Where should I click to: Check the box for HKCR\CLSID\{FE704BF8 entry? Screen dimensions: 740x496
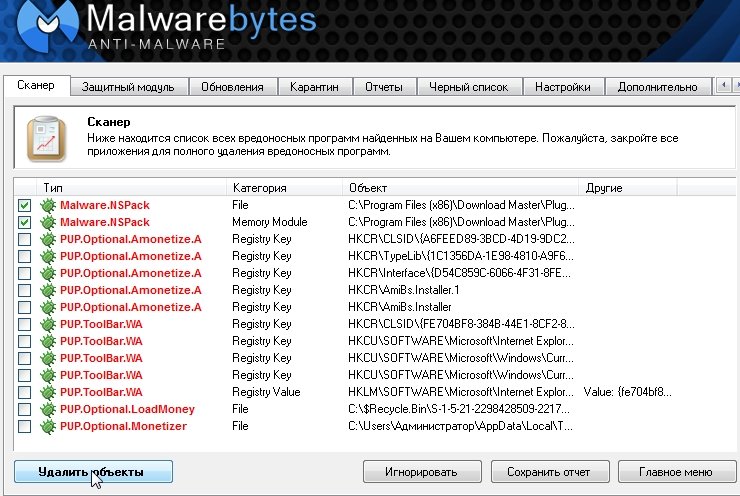[x=25, y=324]
